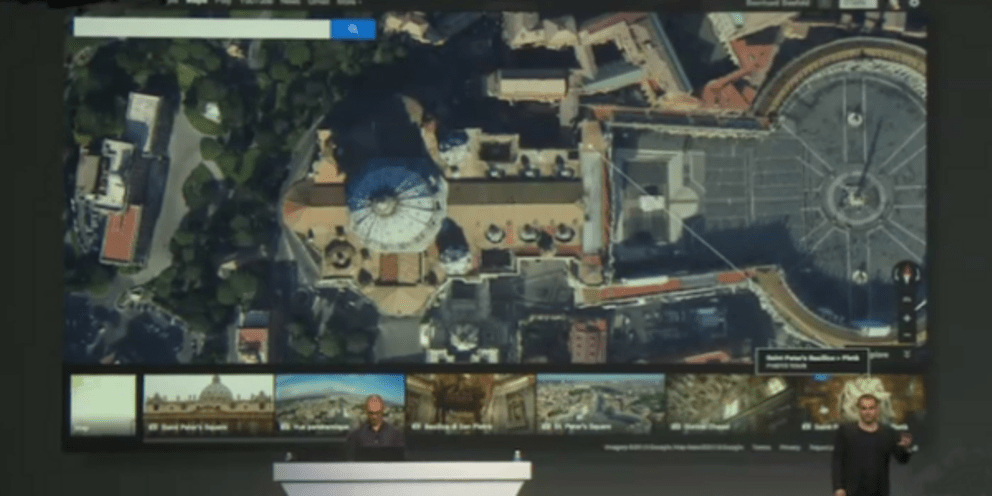This screenshot has width=992, height=496.
Task: Open the Sistine Chapel thumbnail
Action: click(x=731, y=404)
